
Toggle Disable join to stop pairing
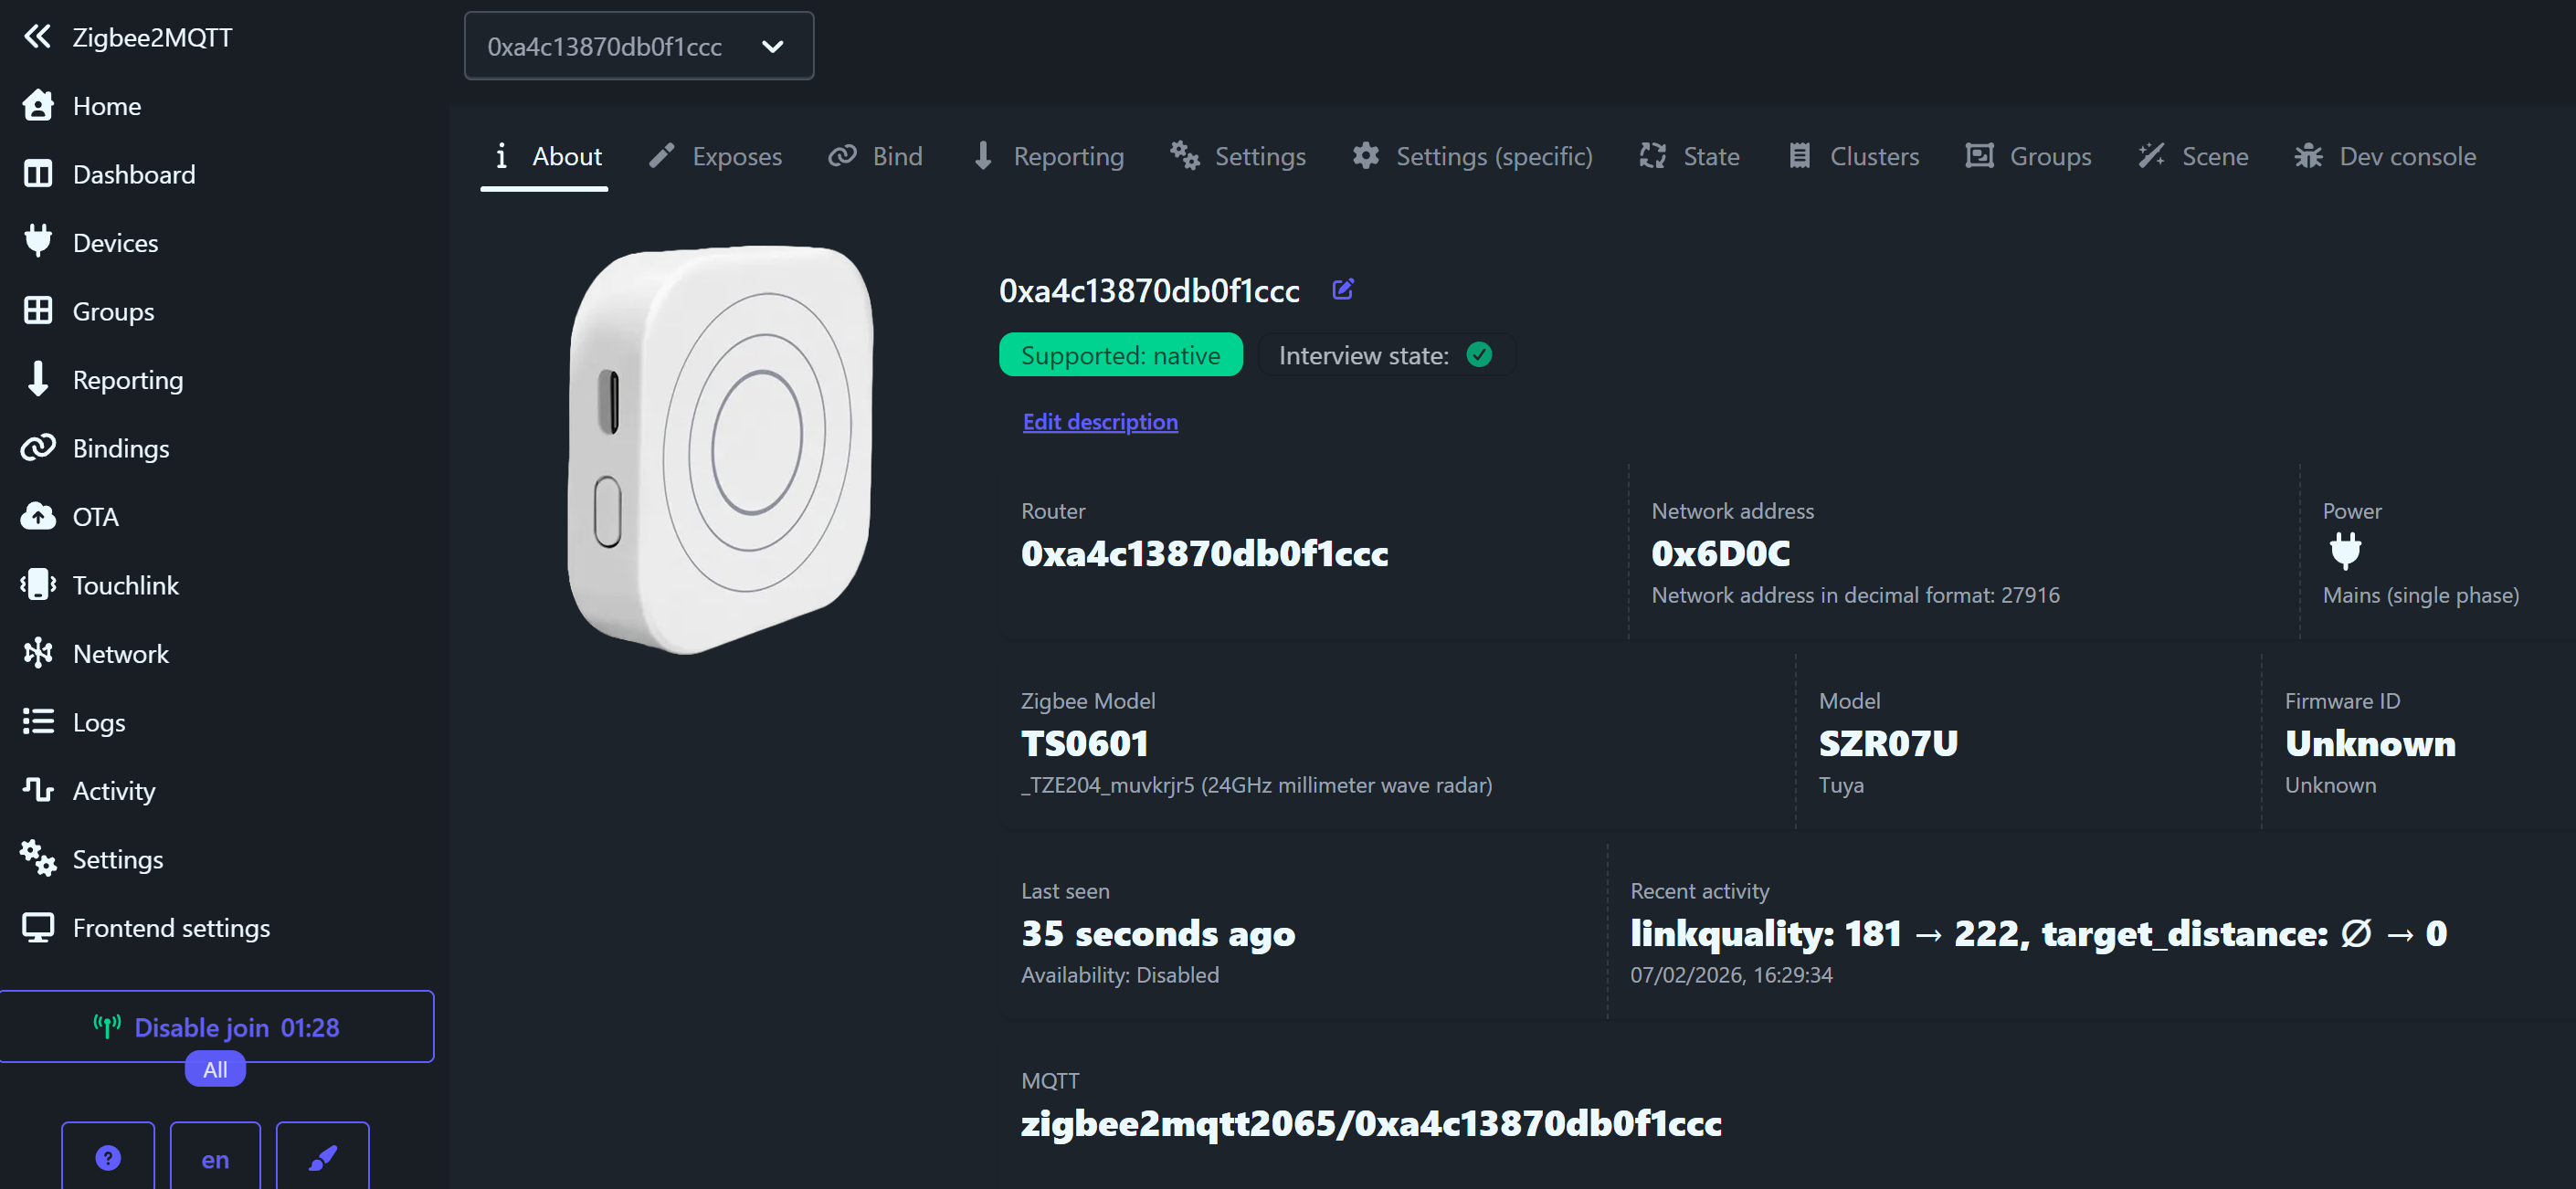(216, 1027)
